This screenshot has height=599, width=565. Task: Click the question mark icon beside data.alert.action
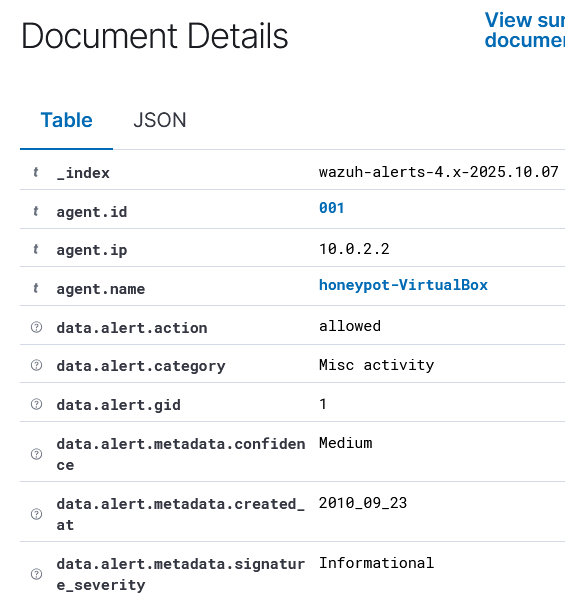pyautogui.click(x=36, y=327)
